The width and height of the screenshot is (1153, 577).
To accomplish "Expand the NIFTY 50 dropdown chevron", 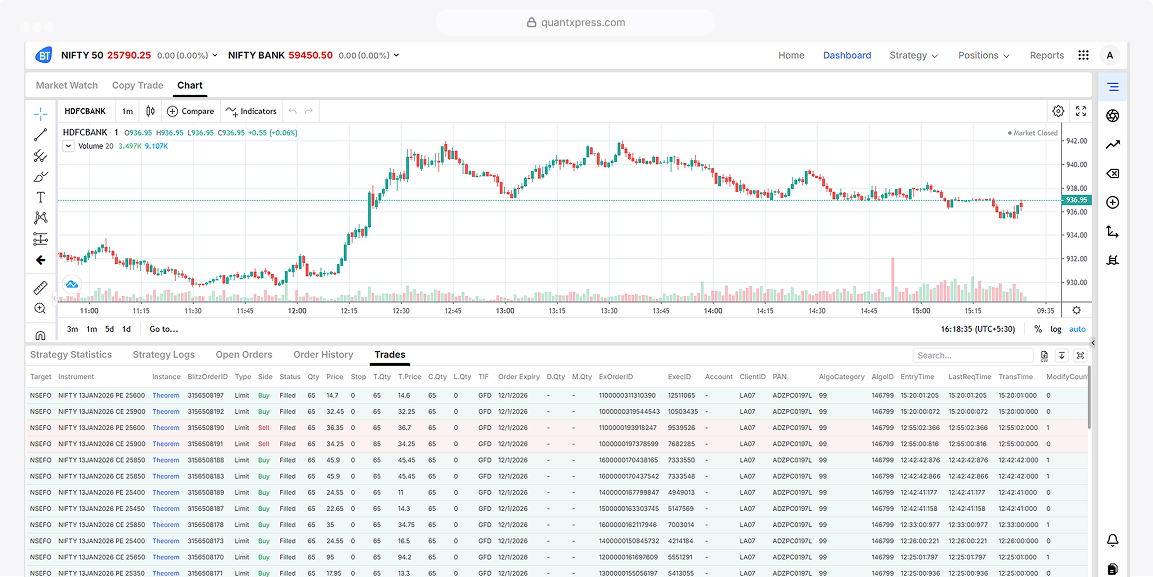I will pos(215,55).
